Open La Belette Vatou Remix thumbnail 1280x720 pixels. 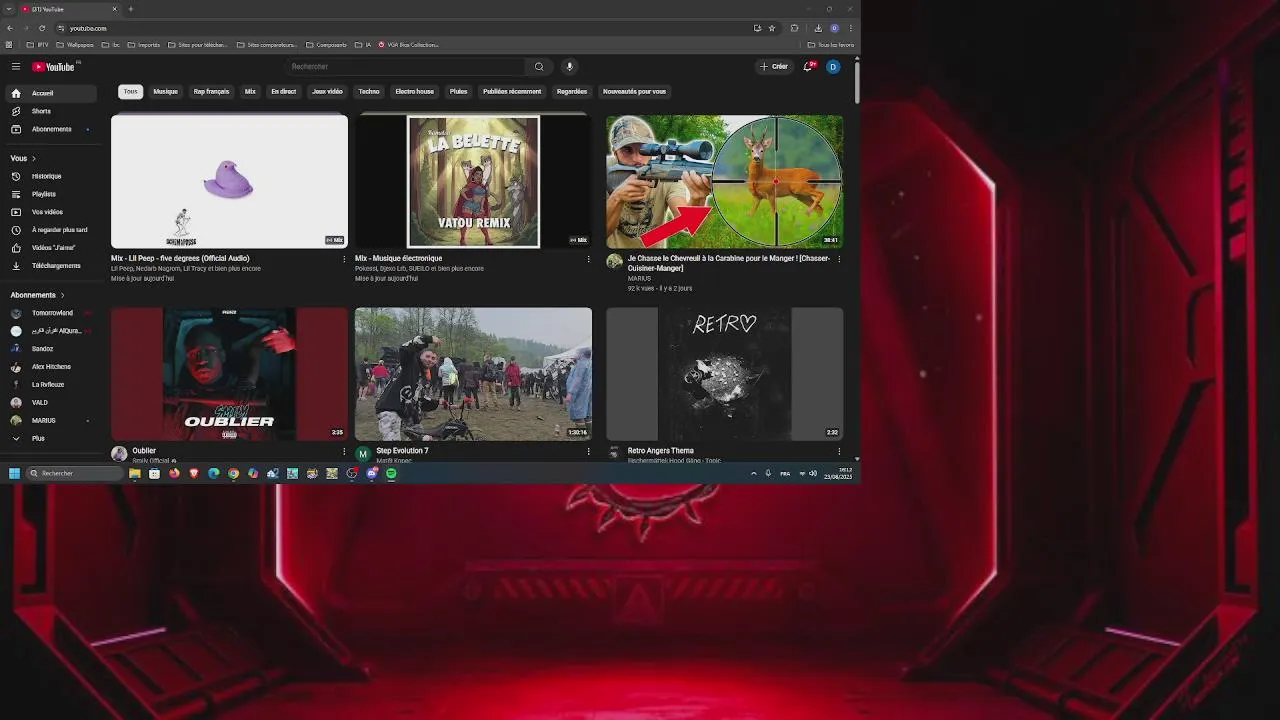(x=473, y=181)
